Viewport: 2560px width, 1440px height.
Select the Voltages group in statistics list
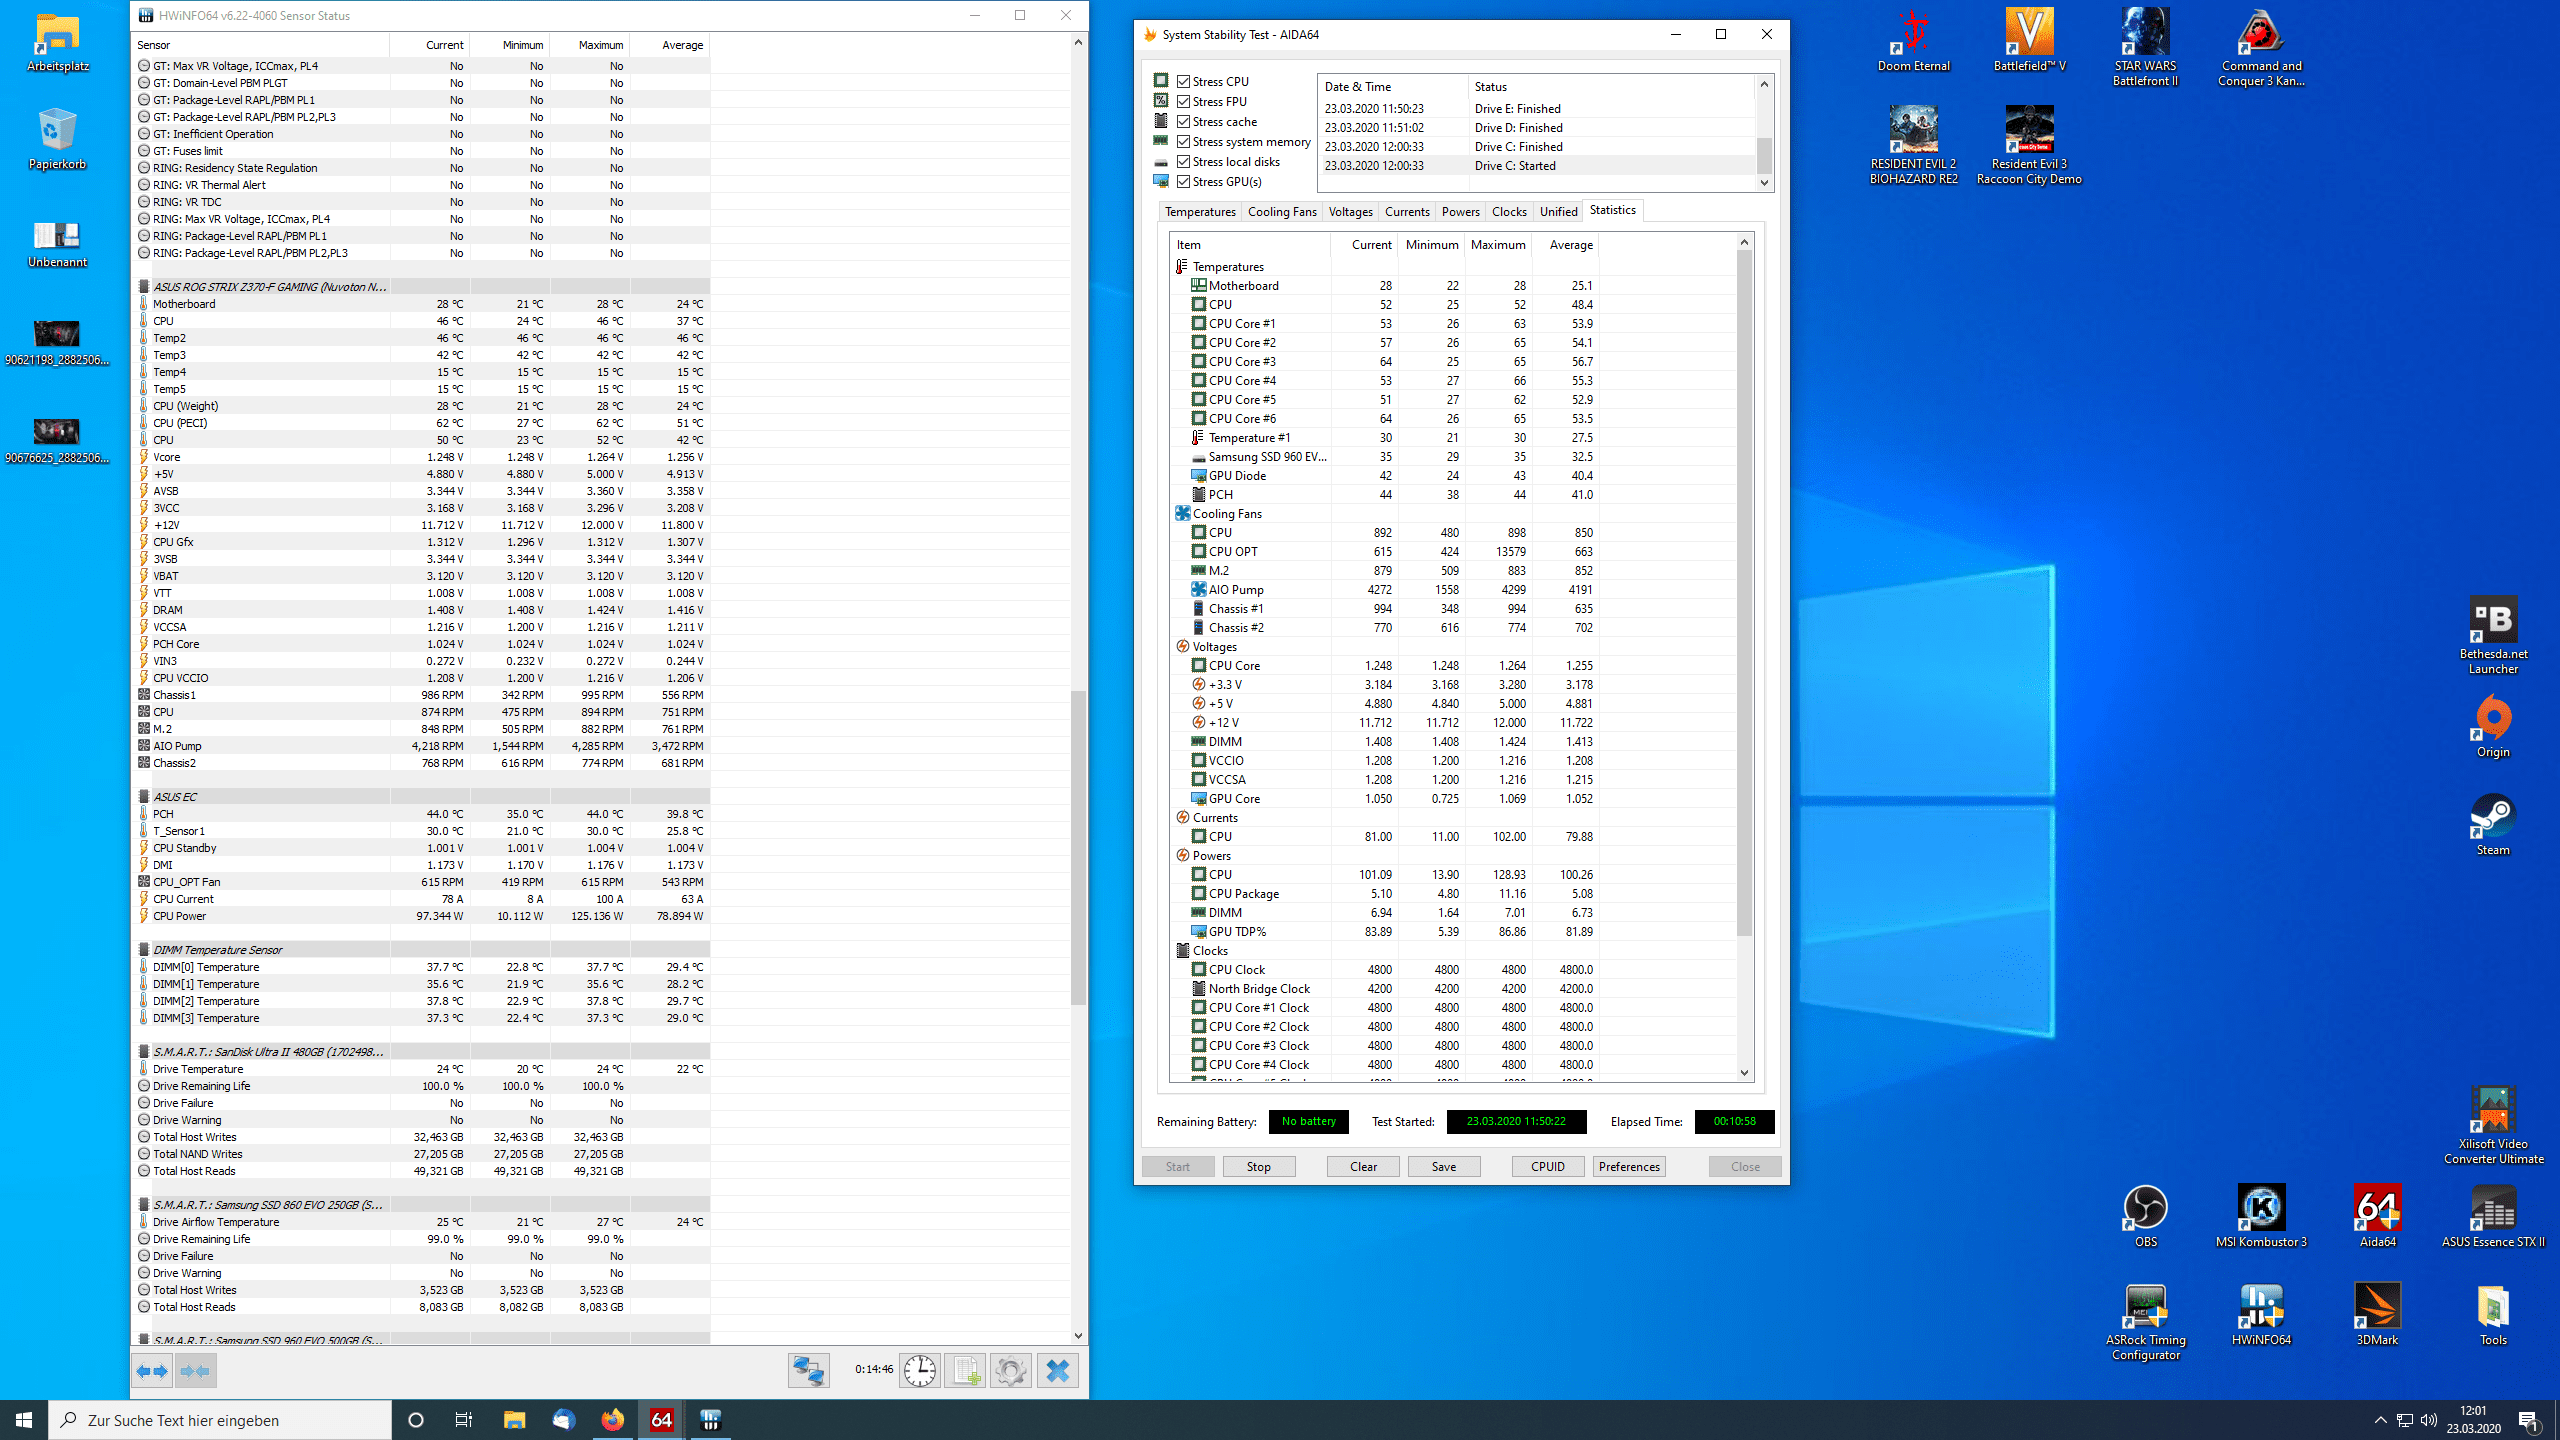[x=1214, y=646]
